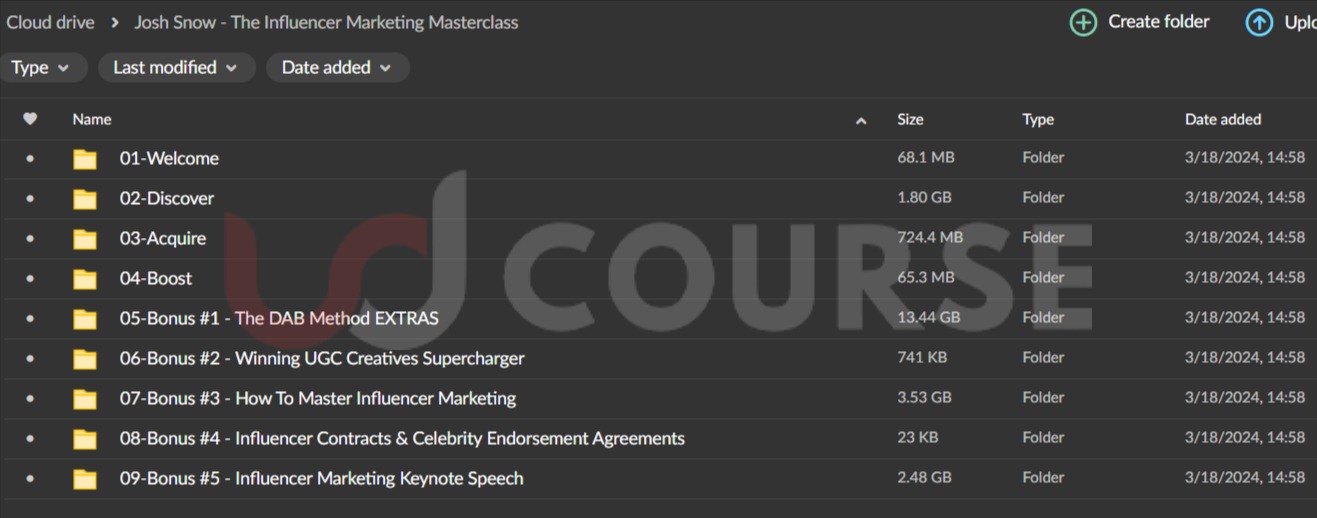Click Josh Snow Masterclass breadcrumb
The image size is (1317, 518).
click(326, 22)
